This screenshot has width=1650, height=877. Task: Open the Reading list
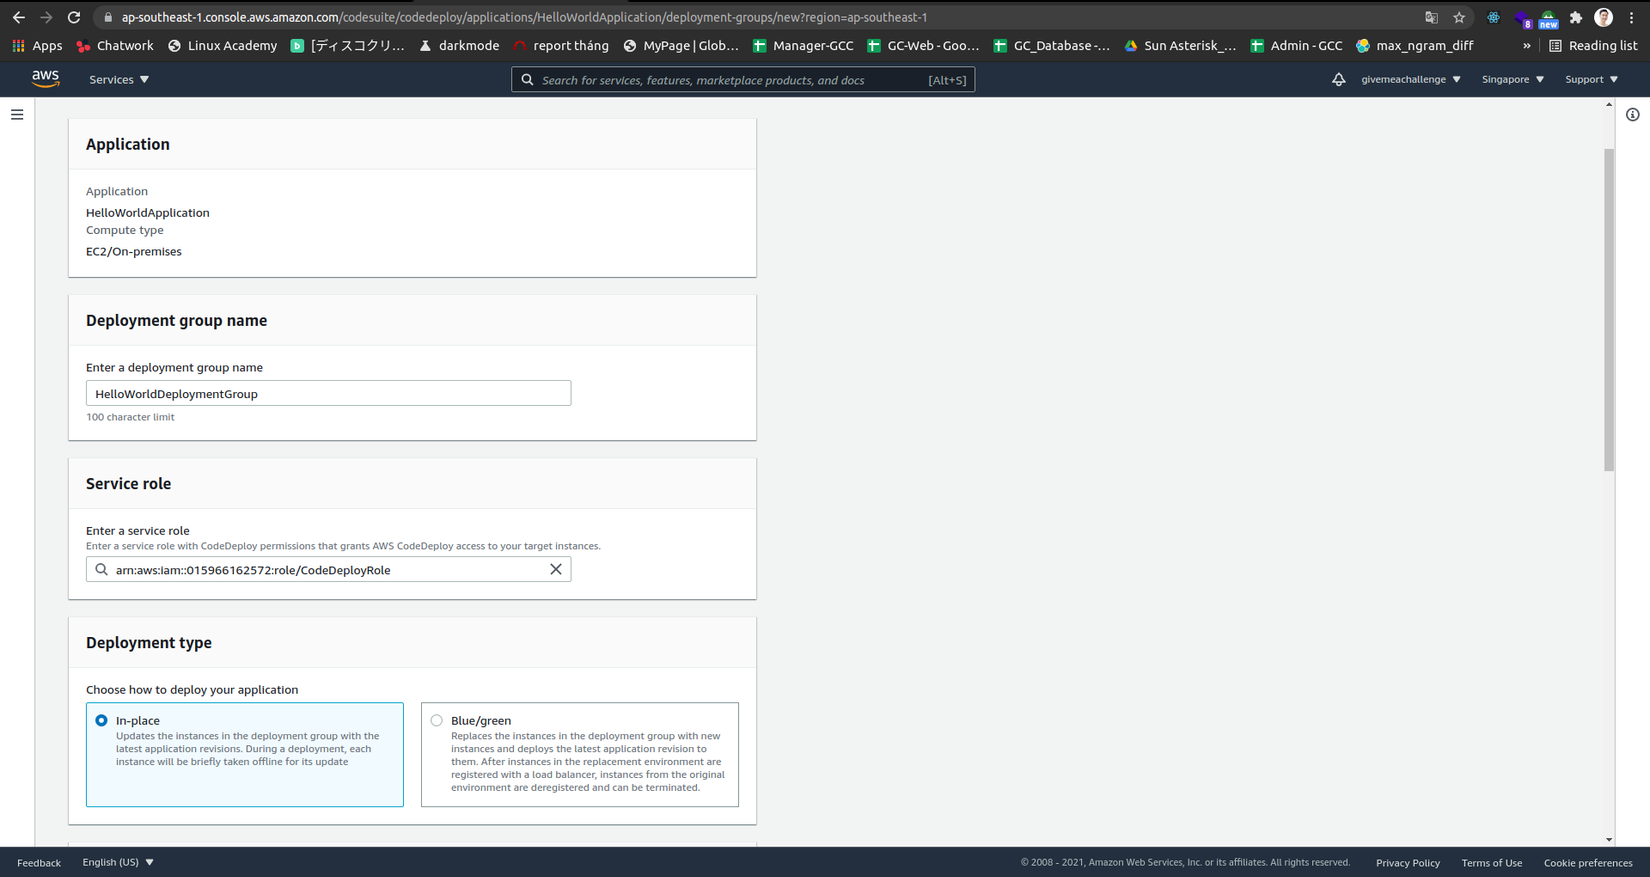coord(1593,45)
